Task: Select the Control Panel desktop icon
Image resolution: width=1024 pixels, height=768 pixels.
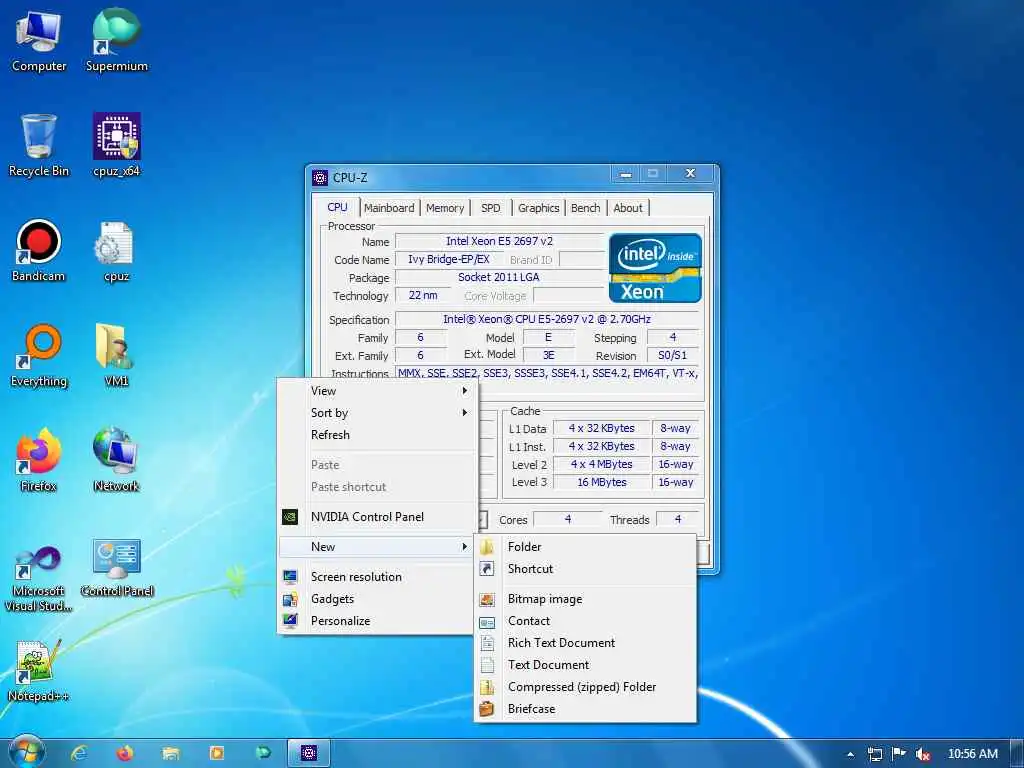Action: click(116, 569)
